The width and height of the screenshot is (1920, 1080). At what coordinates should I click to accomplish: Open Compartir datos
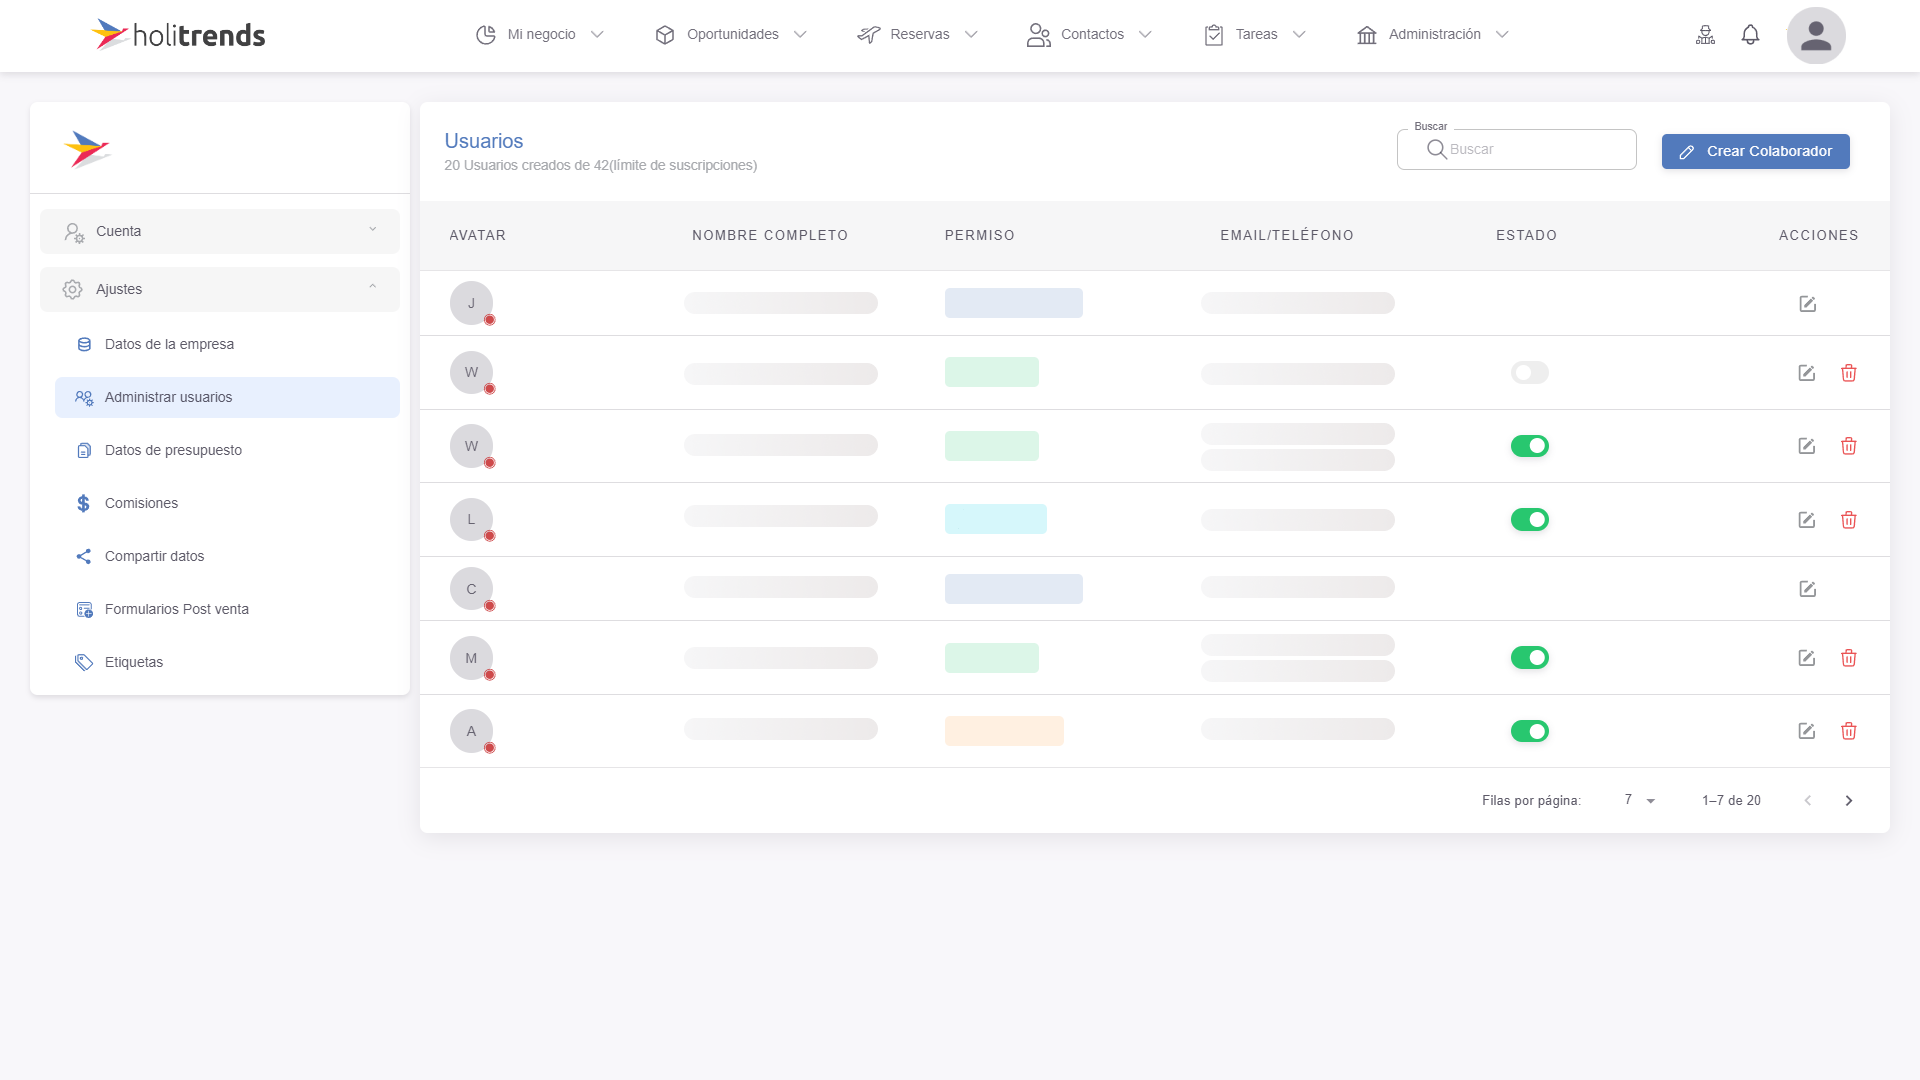[x=227, y=556]
